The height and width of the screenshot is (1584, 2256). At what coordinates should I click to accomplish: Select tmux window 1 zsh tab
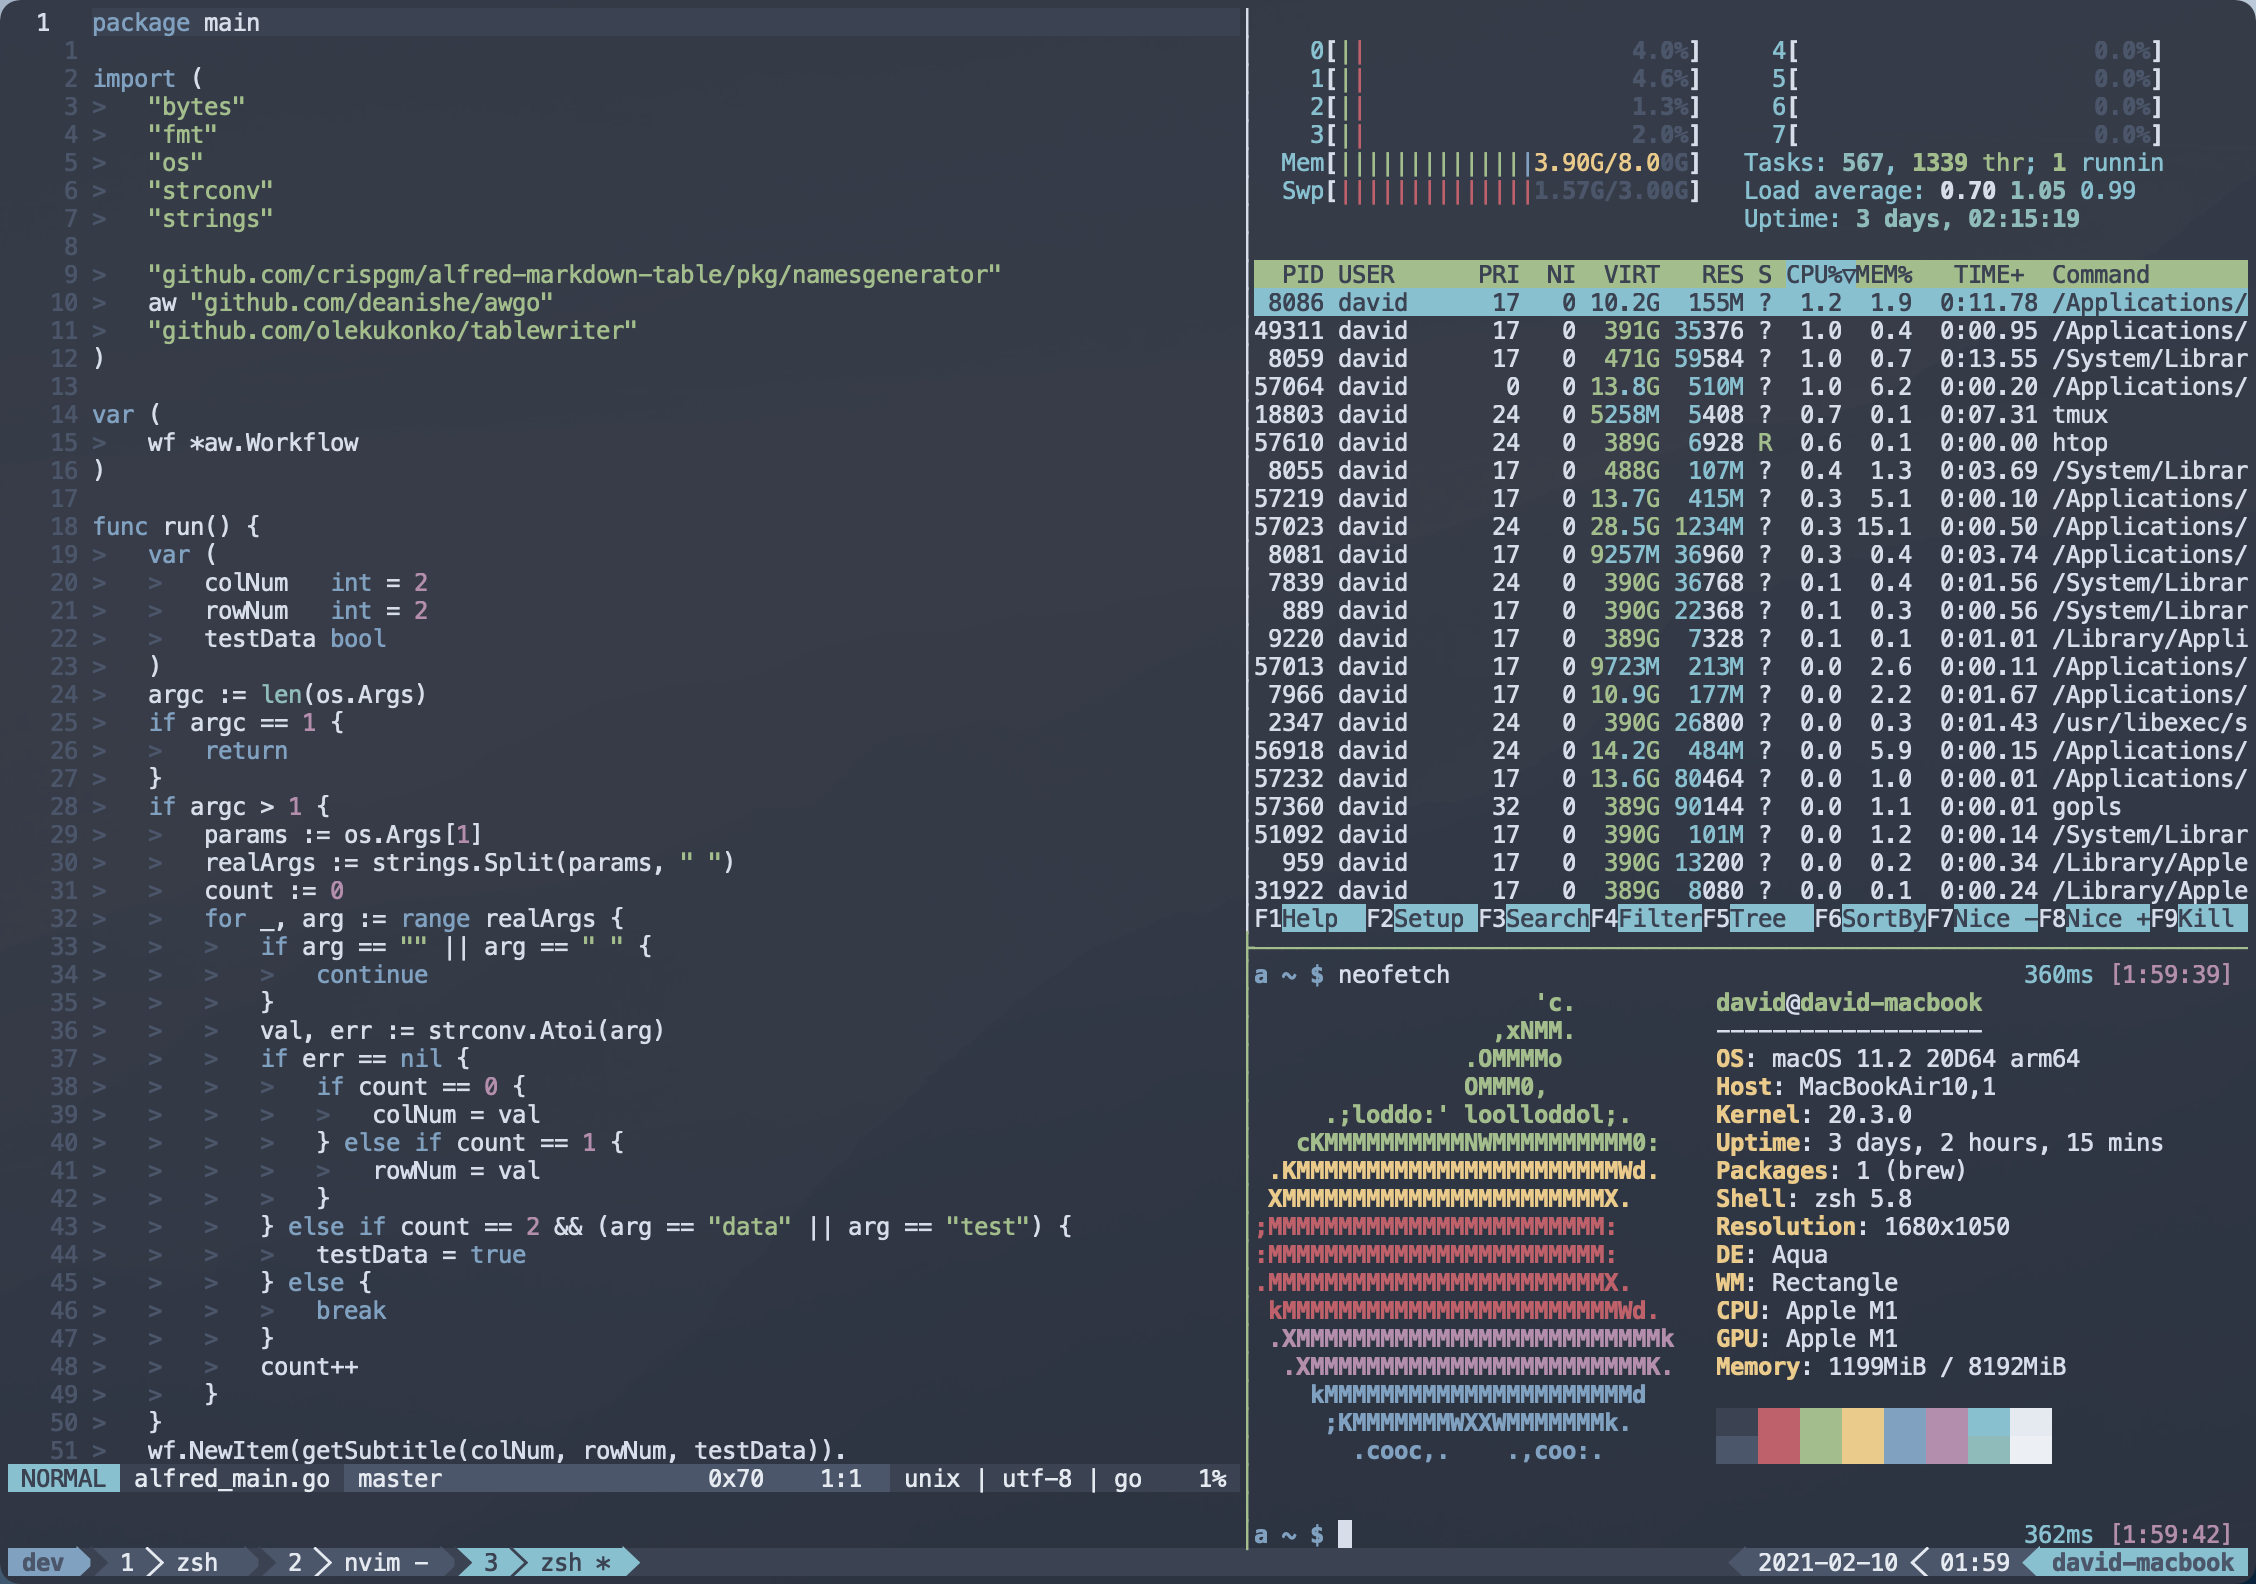point(170,1562)
